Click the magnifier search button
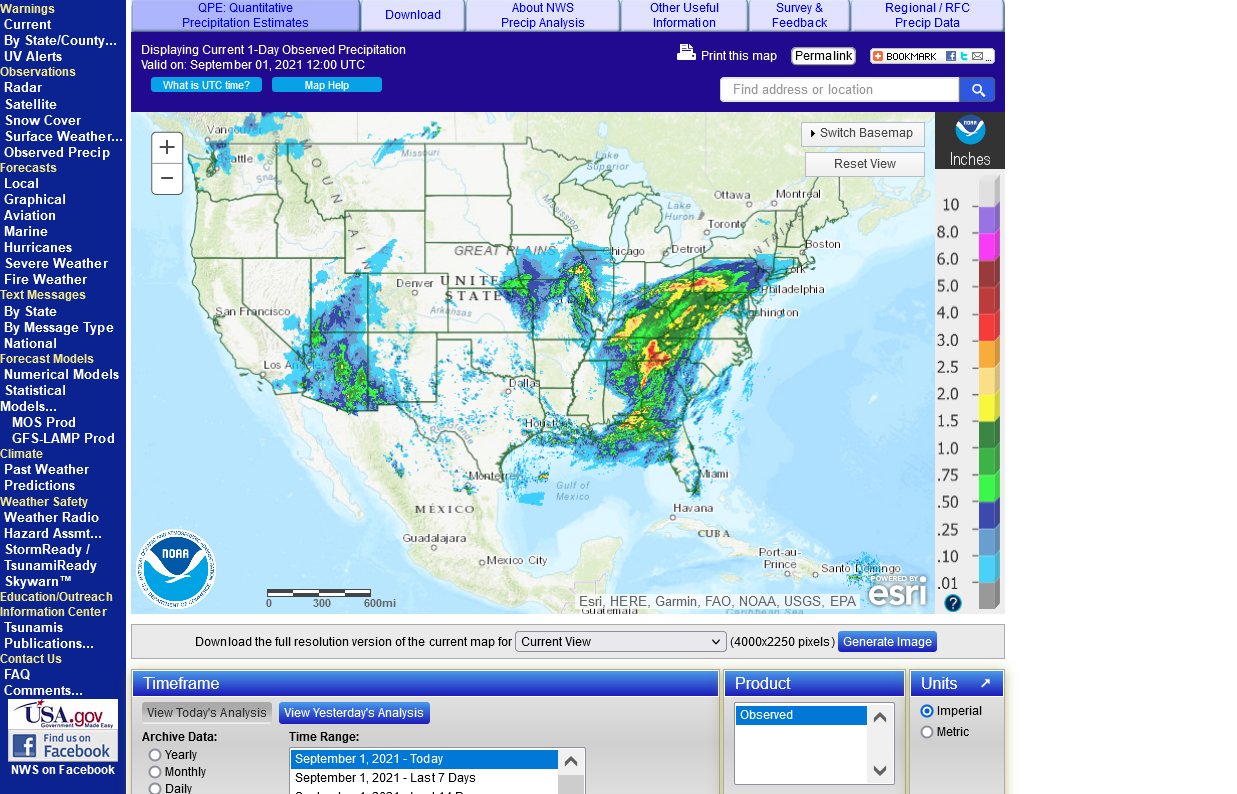This screenshot has height=794, width=1237. (x=977, y=90)
